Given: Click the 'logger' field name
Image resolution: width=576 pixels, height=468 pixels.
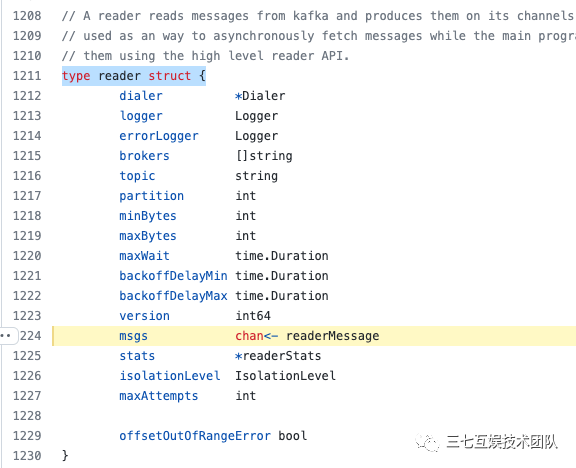Looking at the screenshot, I should pos(141,116).
